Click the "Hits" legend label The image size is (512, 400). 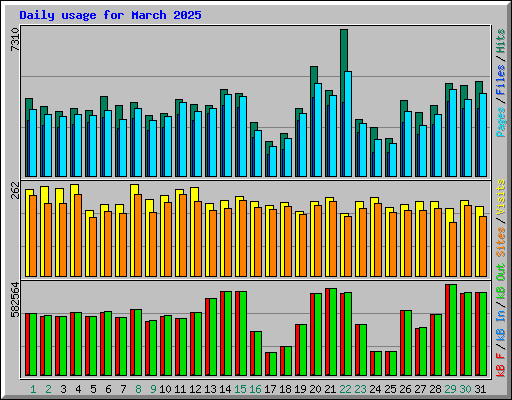(x=501, y=41)
